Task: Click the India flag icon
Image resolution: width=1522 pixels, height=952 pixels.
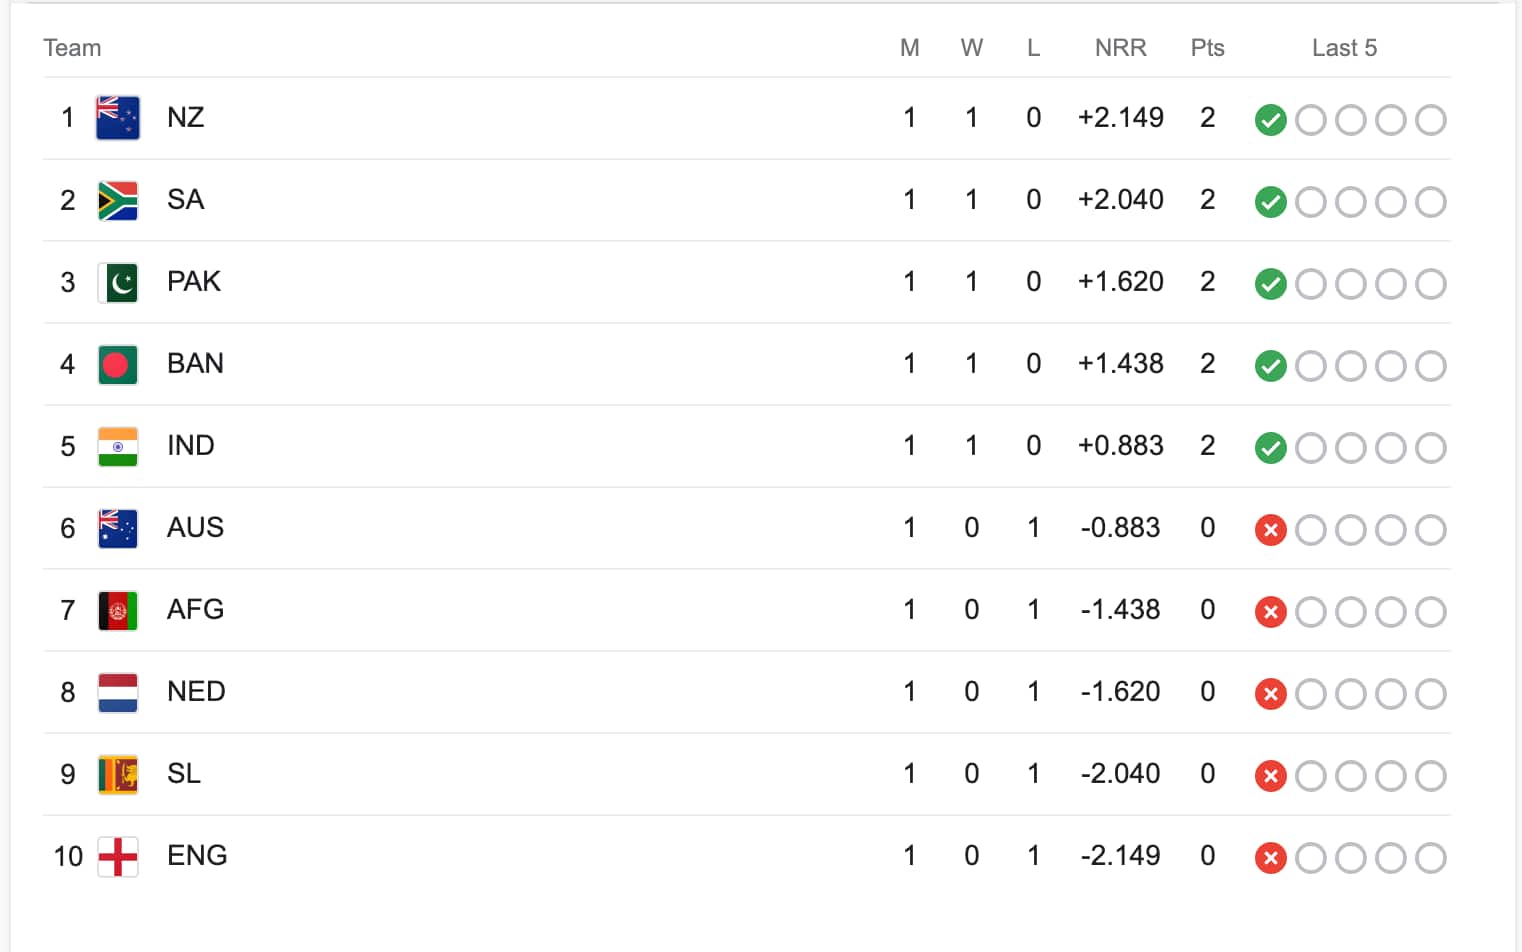Action: click(118, 446)
